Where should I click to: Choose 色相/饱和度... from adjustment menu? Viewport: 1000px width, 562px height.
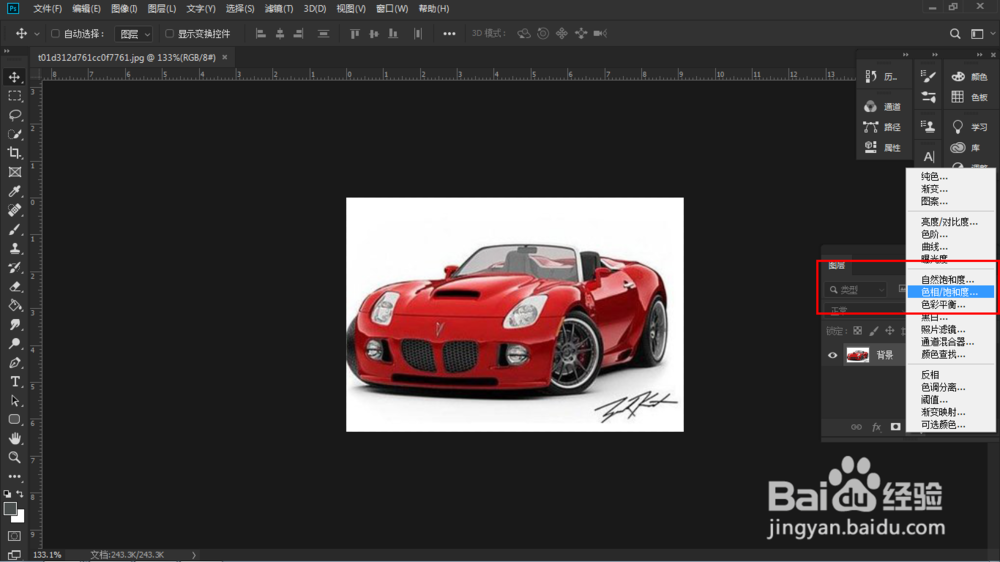[x=951, y=292]
